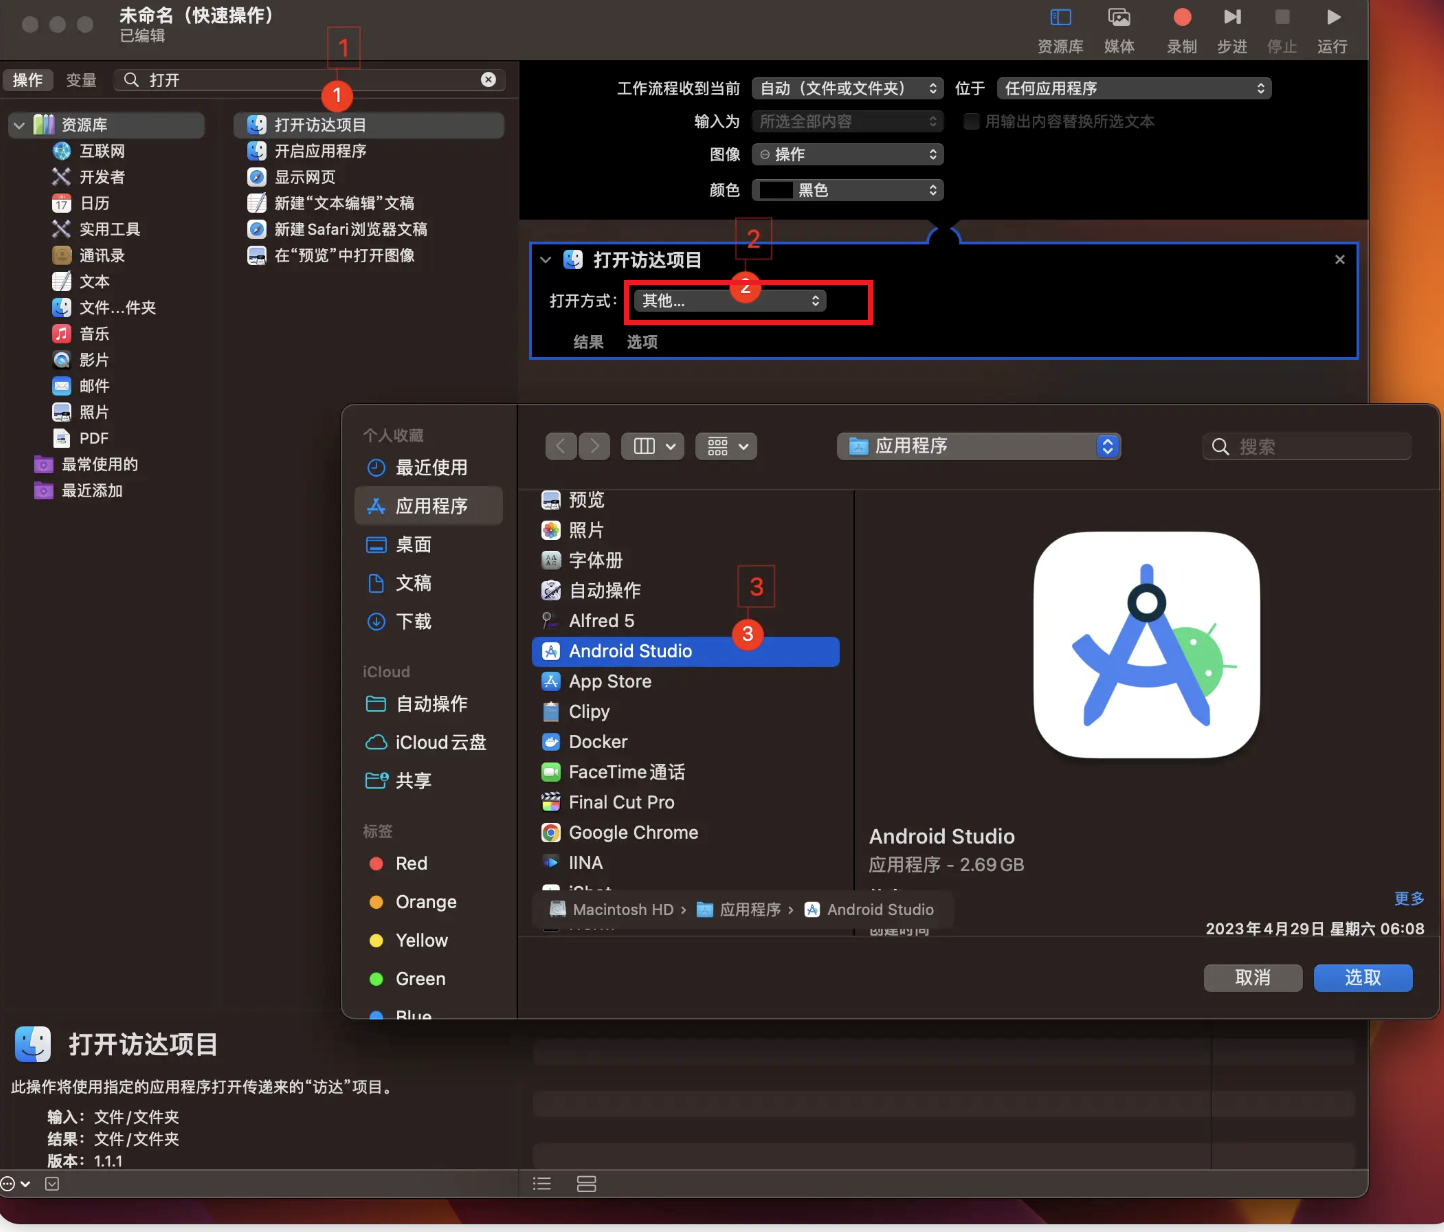Open the Image dropdown

(x=847, y=155)
